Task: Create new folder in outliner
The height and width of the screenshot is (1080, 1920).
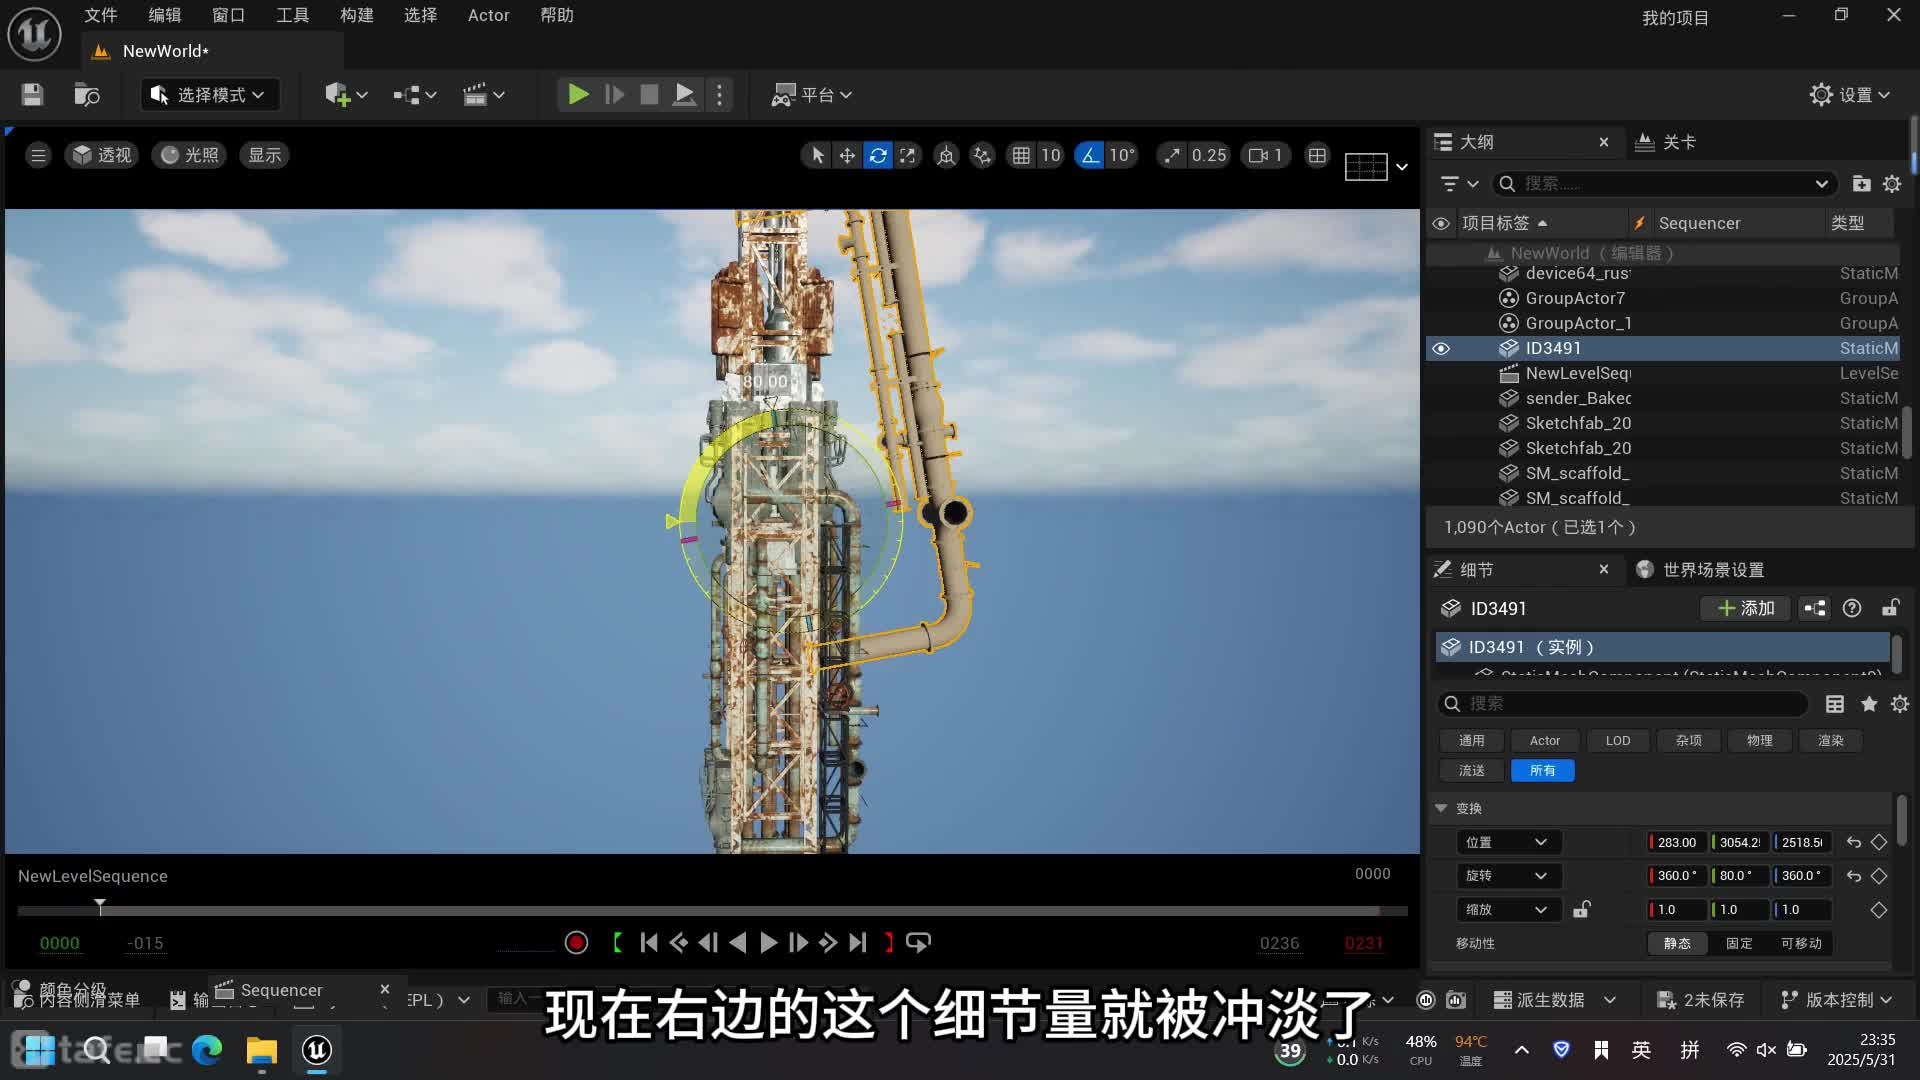Action: [1861, 184]
